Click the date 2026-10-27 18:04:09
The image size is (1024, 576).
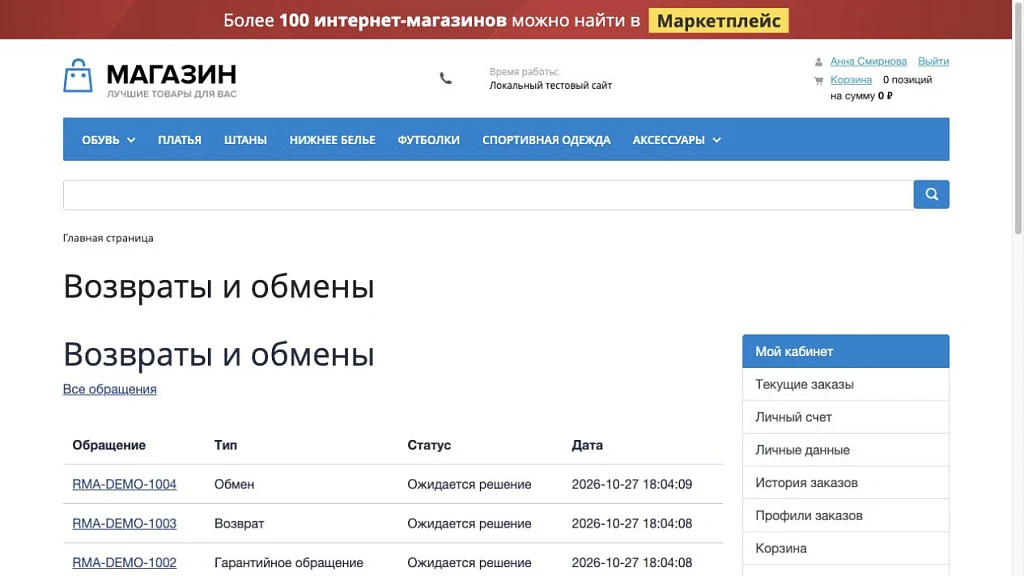(x=632, y=485)
